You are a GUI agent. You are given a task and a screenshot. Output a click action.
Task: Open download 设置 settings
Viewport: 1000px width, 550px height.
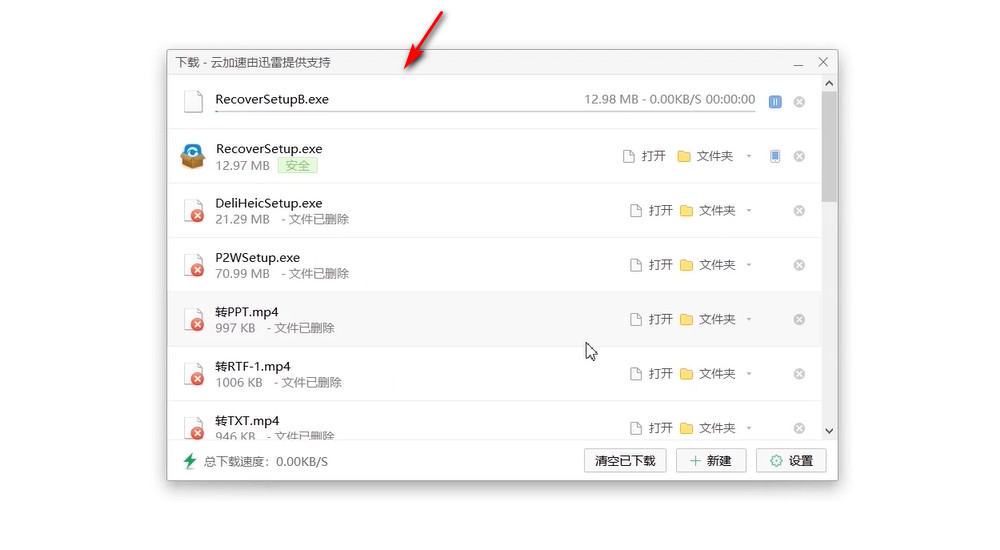click(x=791, y=461)
